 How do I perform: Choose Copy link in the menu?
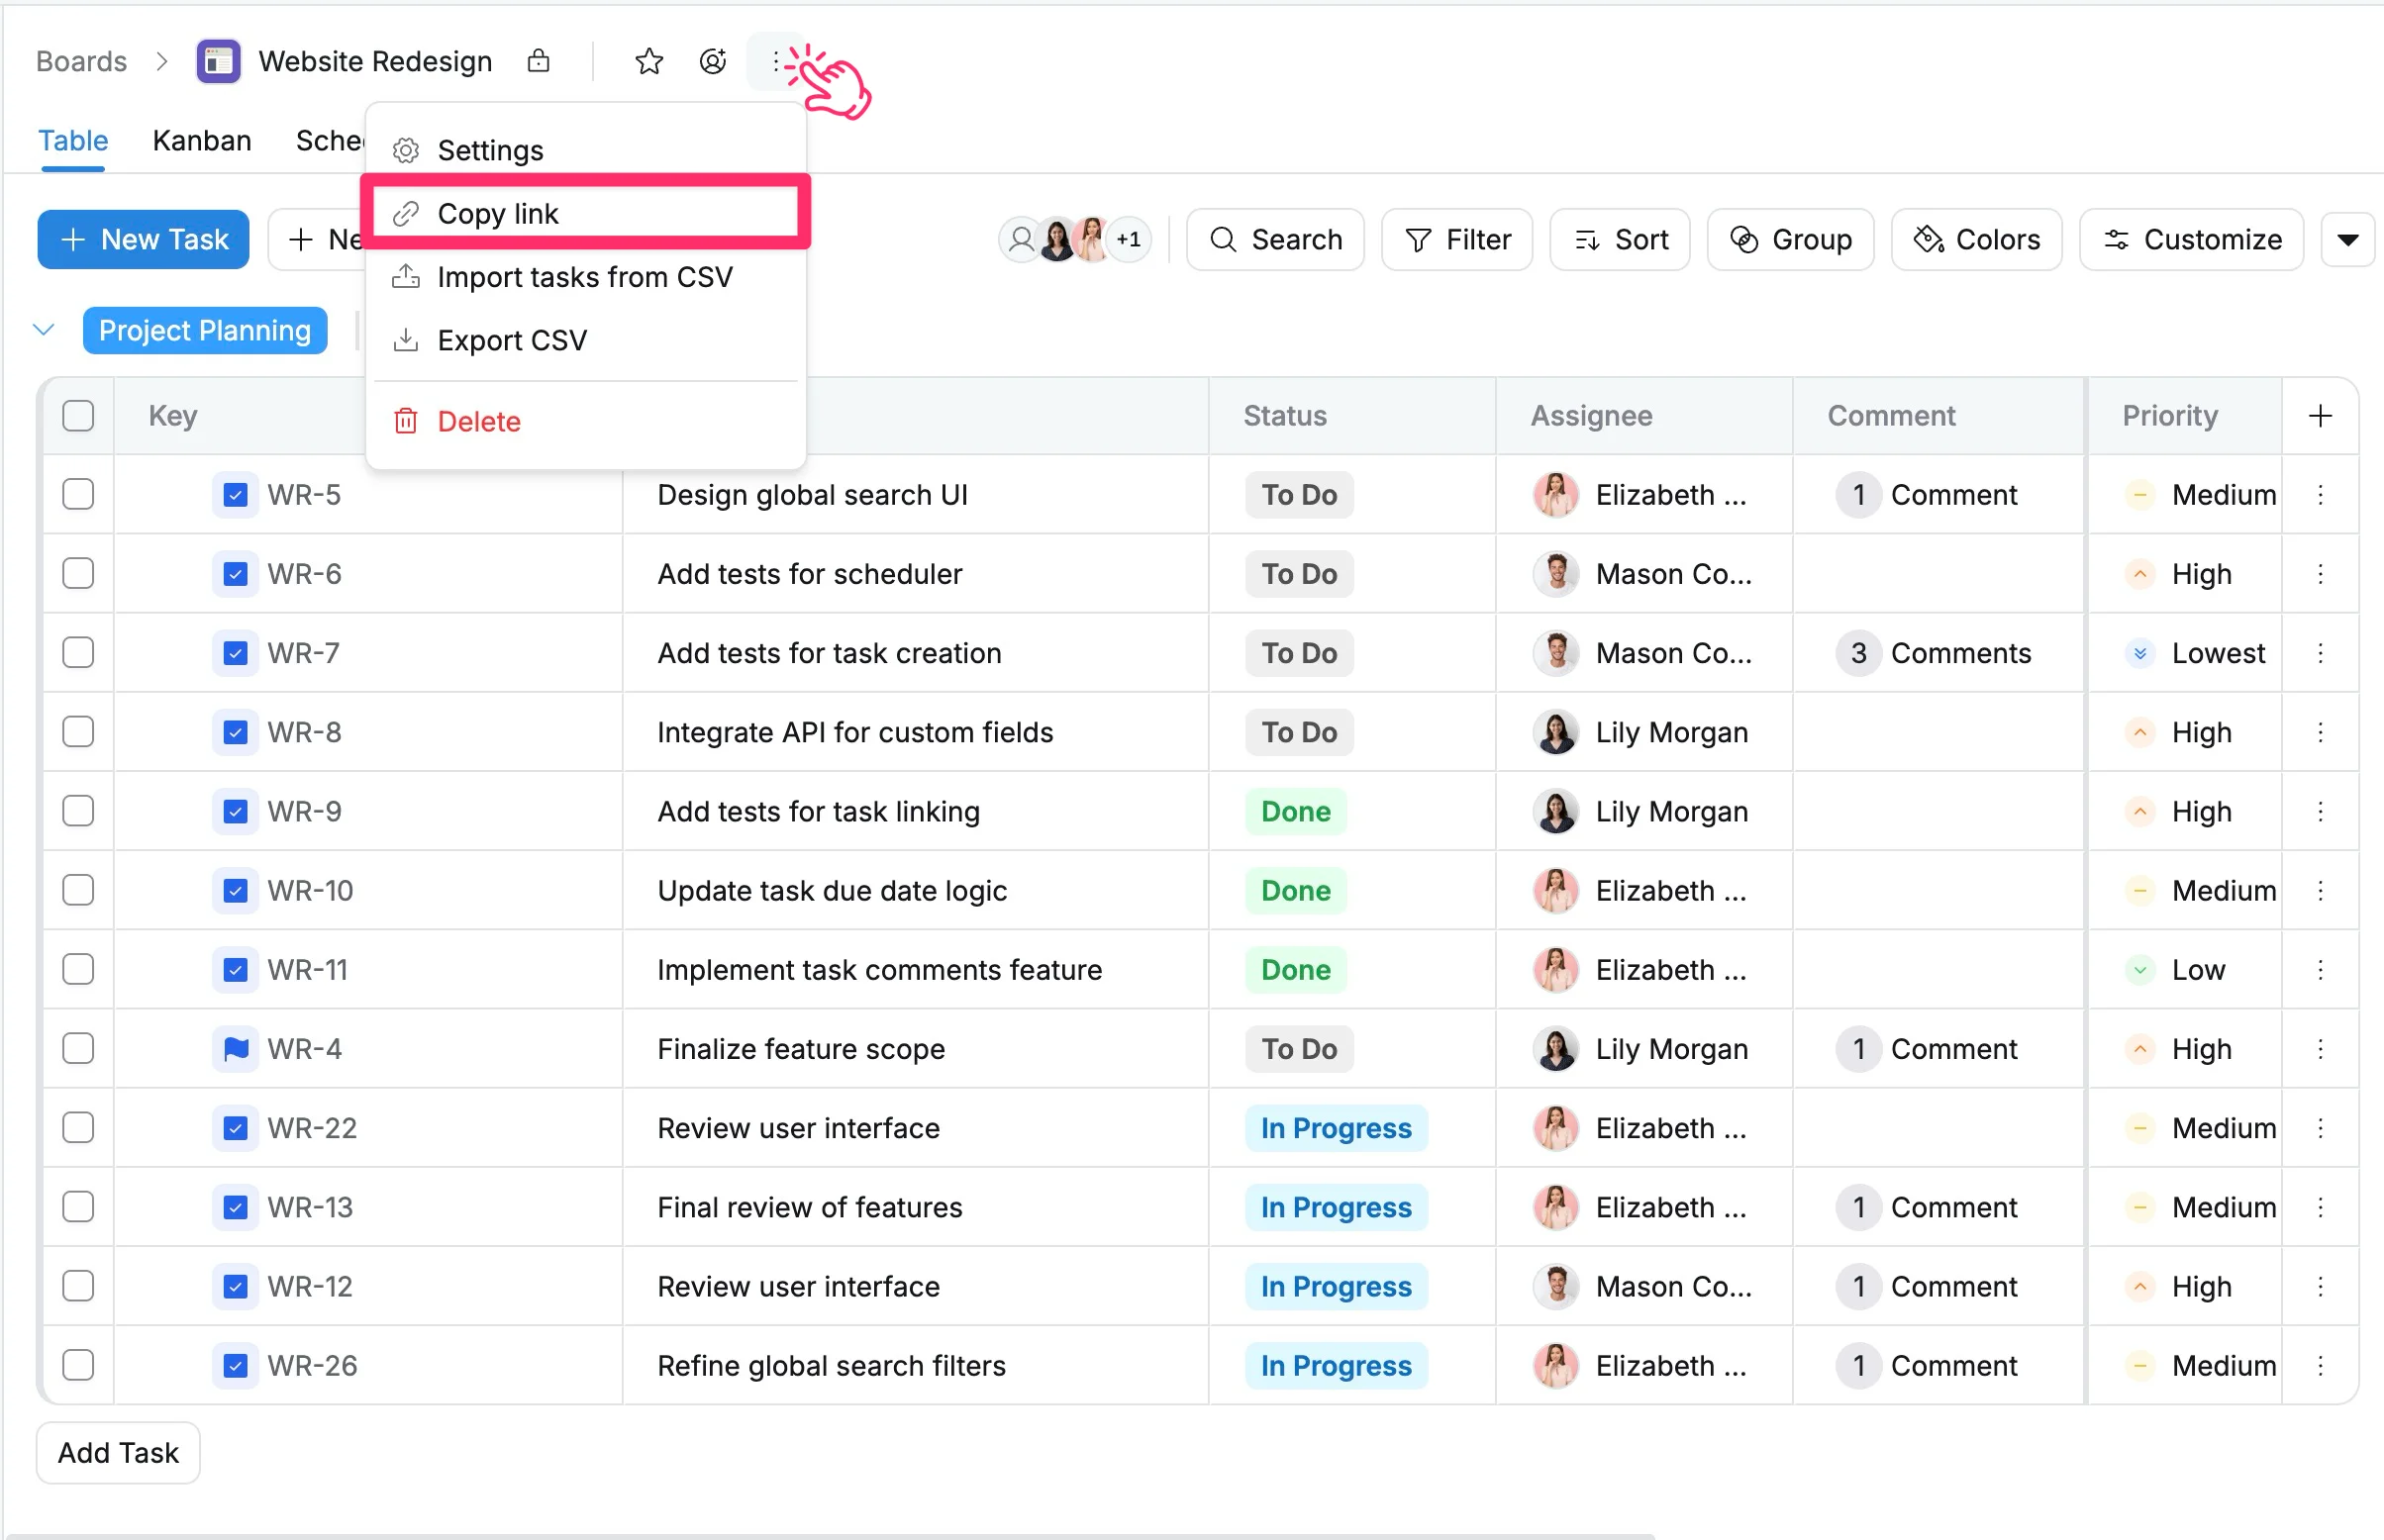pos(585,213)
